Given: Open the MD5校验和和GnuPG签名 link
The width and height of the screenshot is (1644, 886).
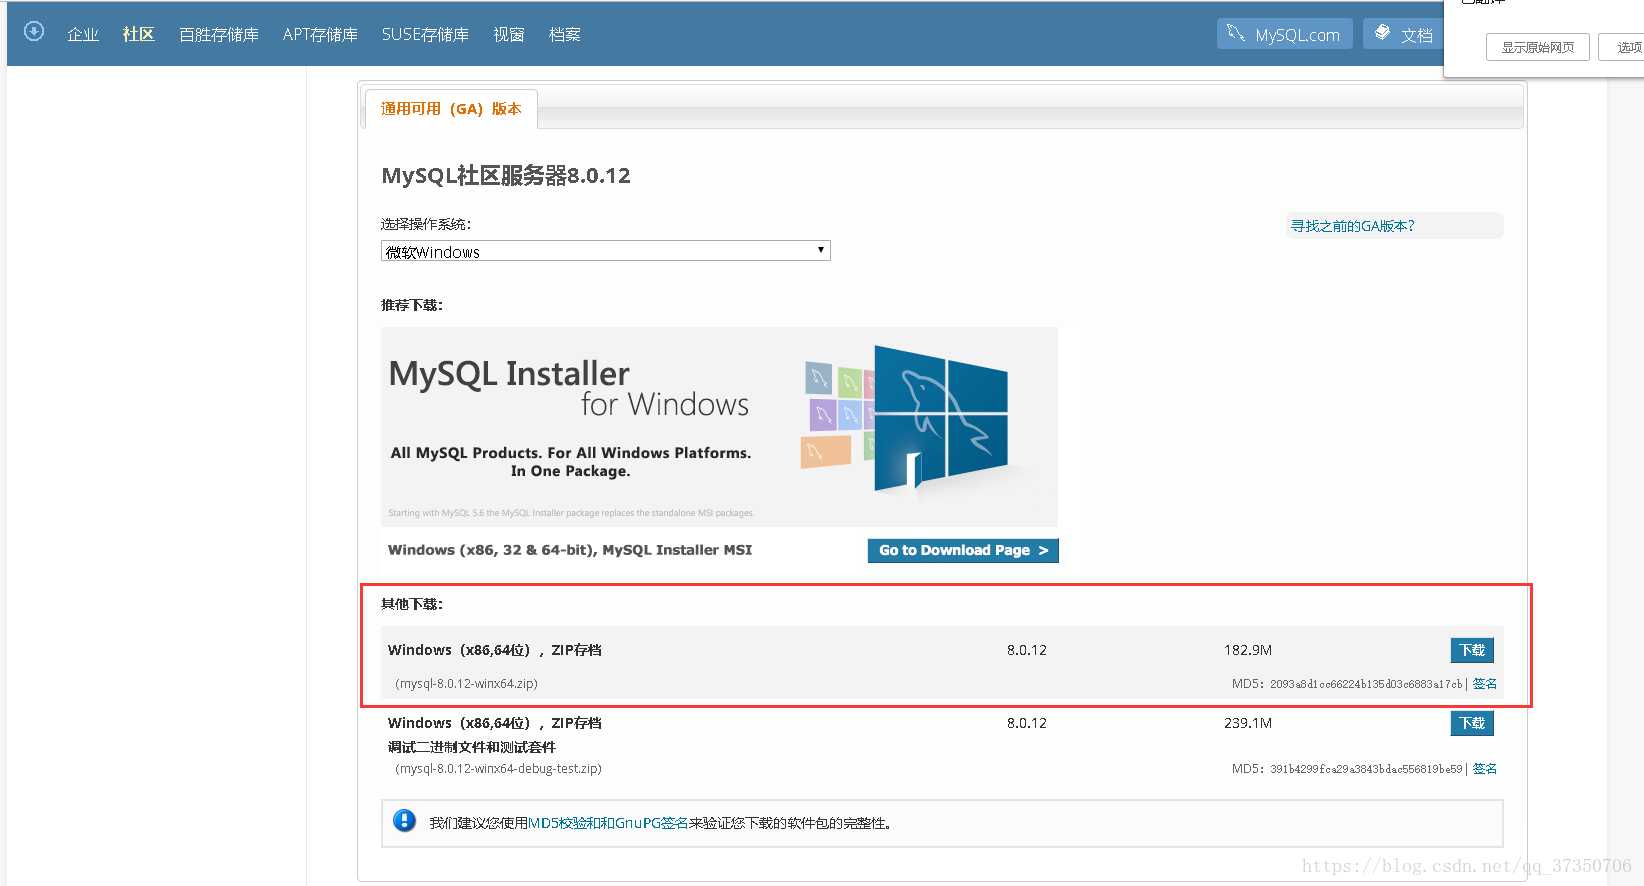Looking at the screenshot, I should click(x=608, y=823).
